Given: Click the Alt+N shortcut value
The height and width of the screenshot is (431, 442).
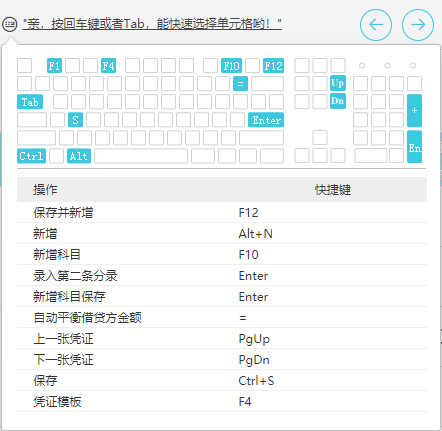Looking at the screenshot, I should click(x=256, y=234).
